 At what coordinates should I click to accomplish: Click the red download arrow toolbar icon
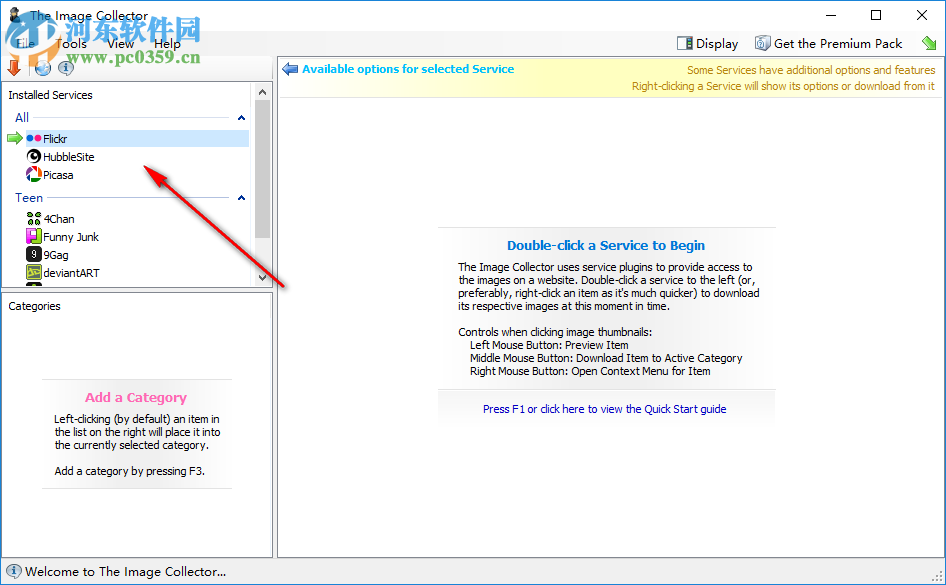14,68
